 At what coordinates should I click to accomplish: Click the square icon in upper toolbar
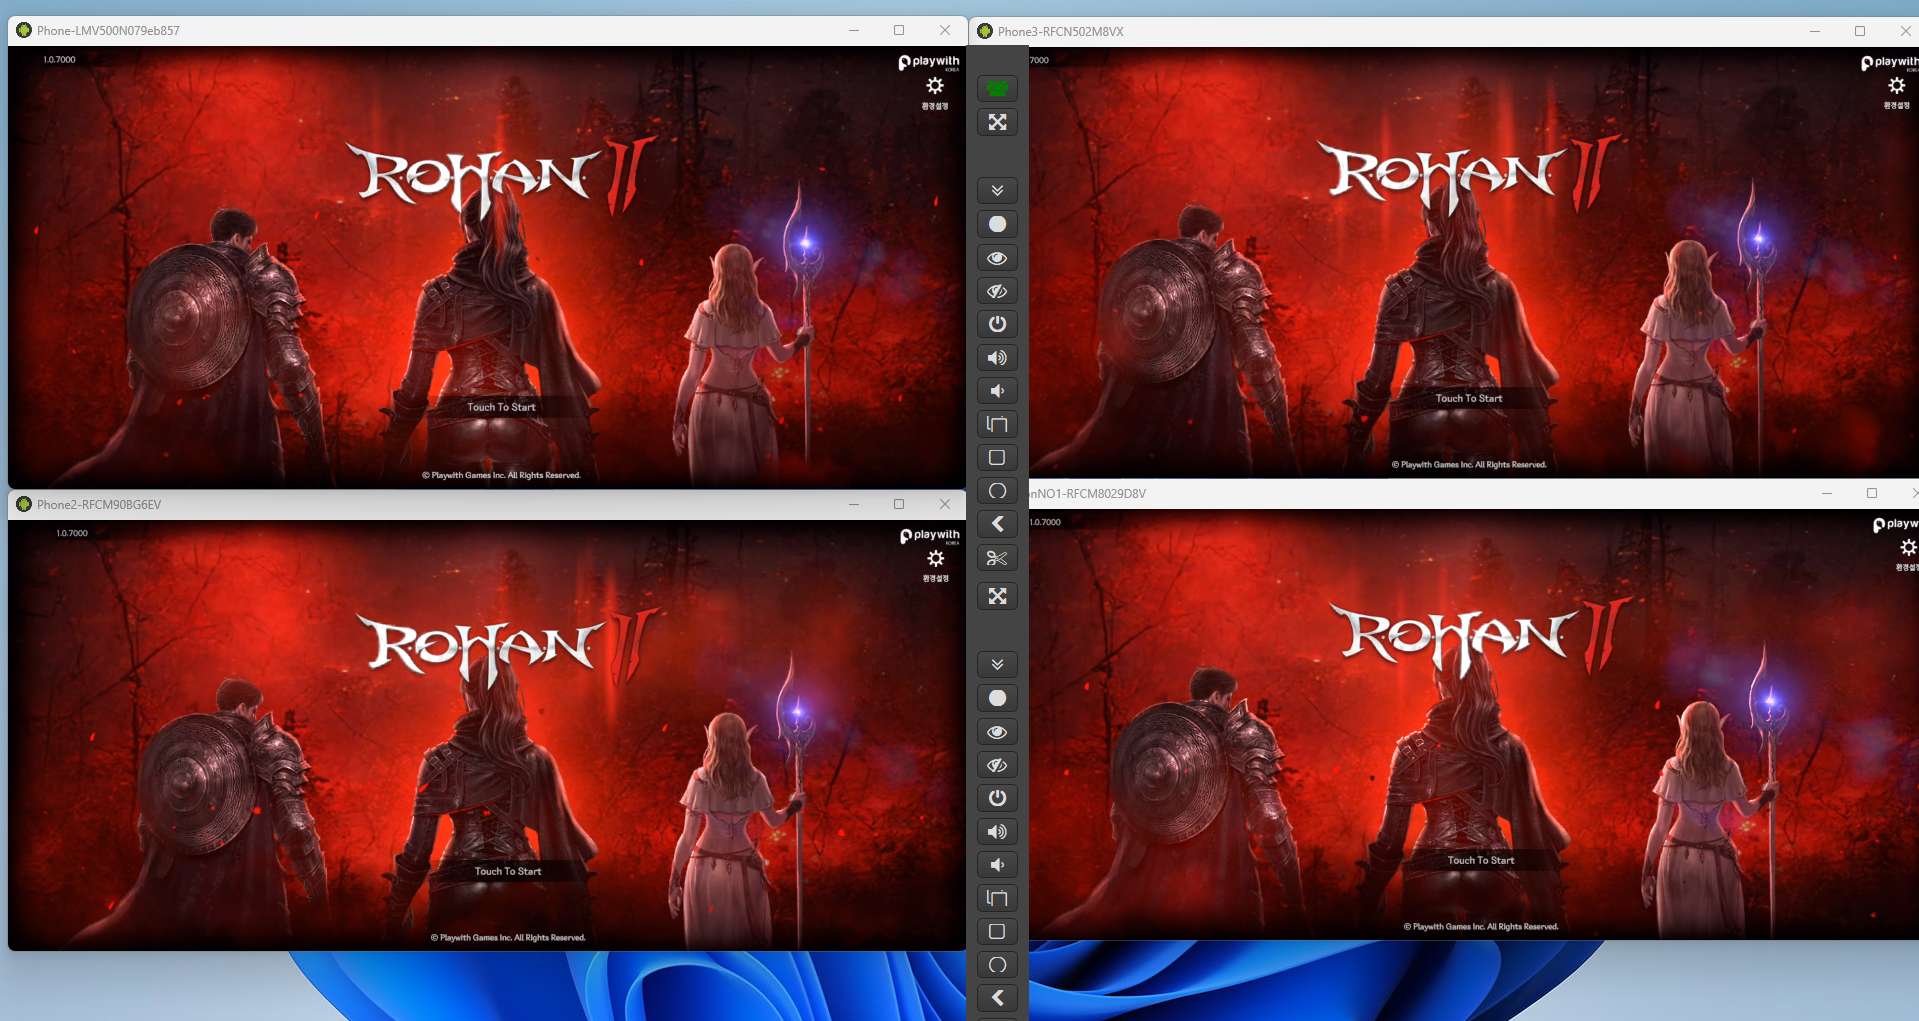(x=997, y=457)
